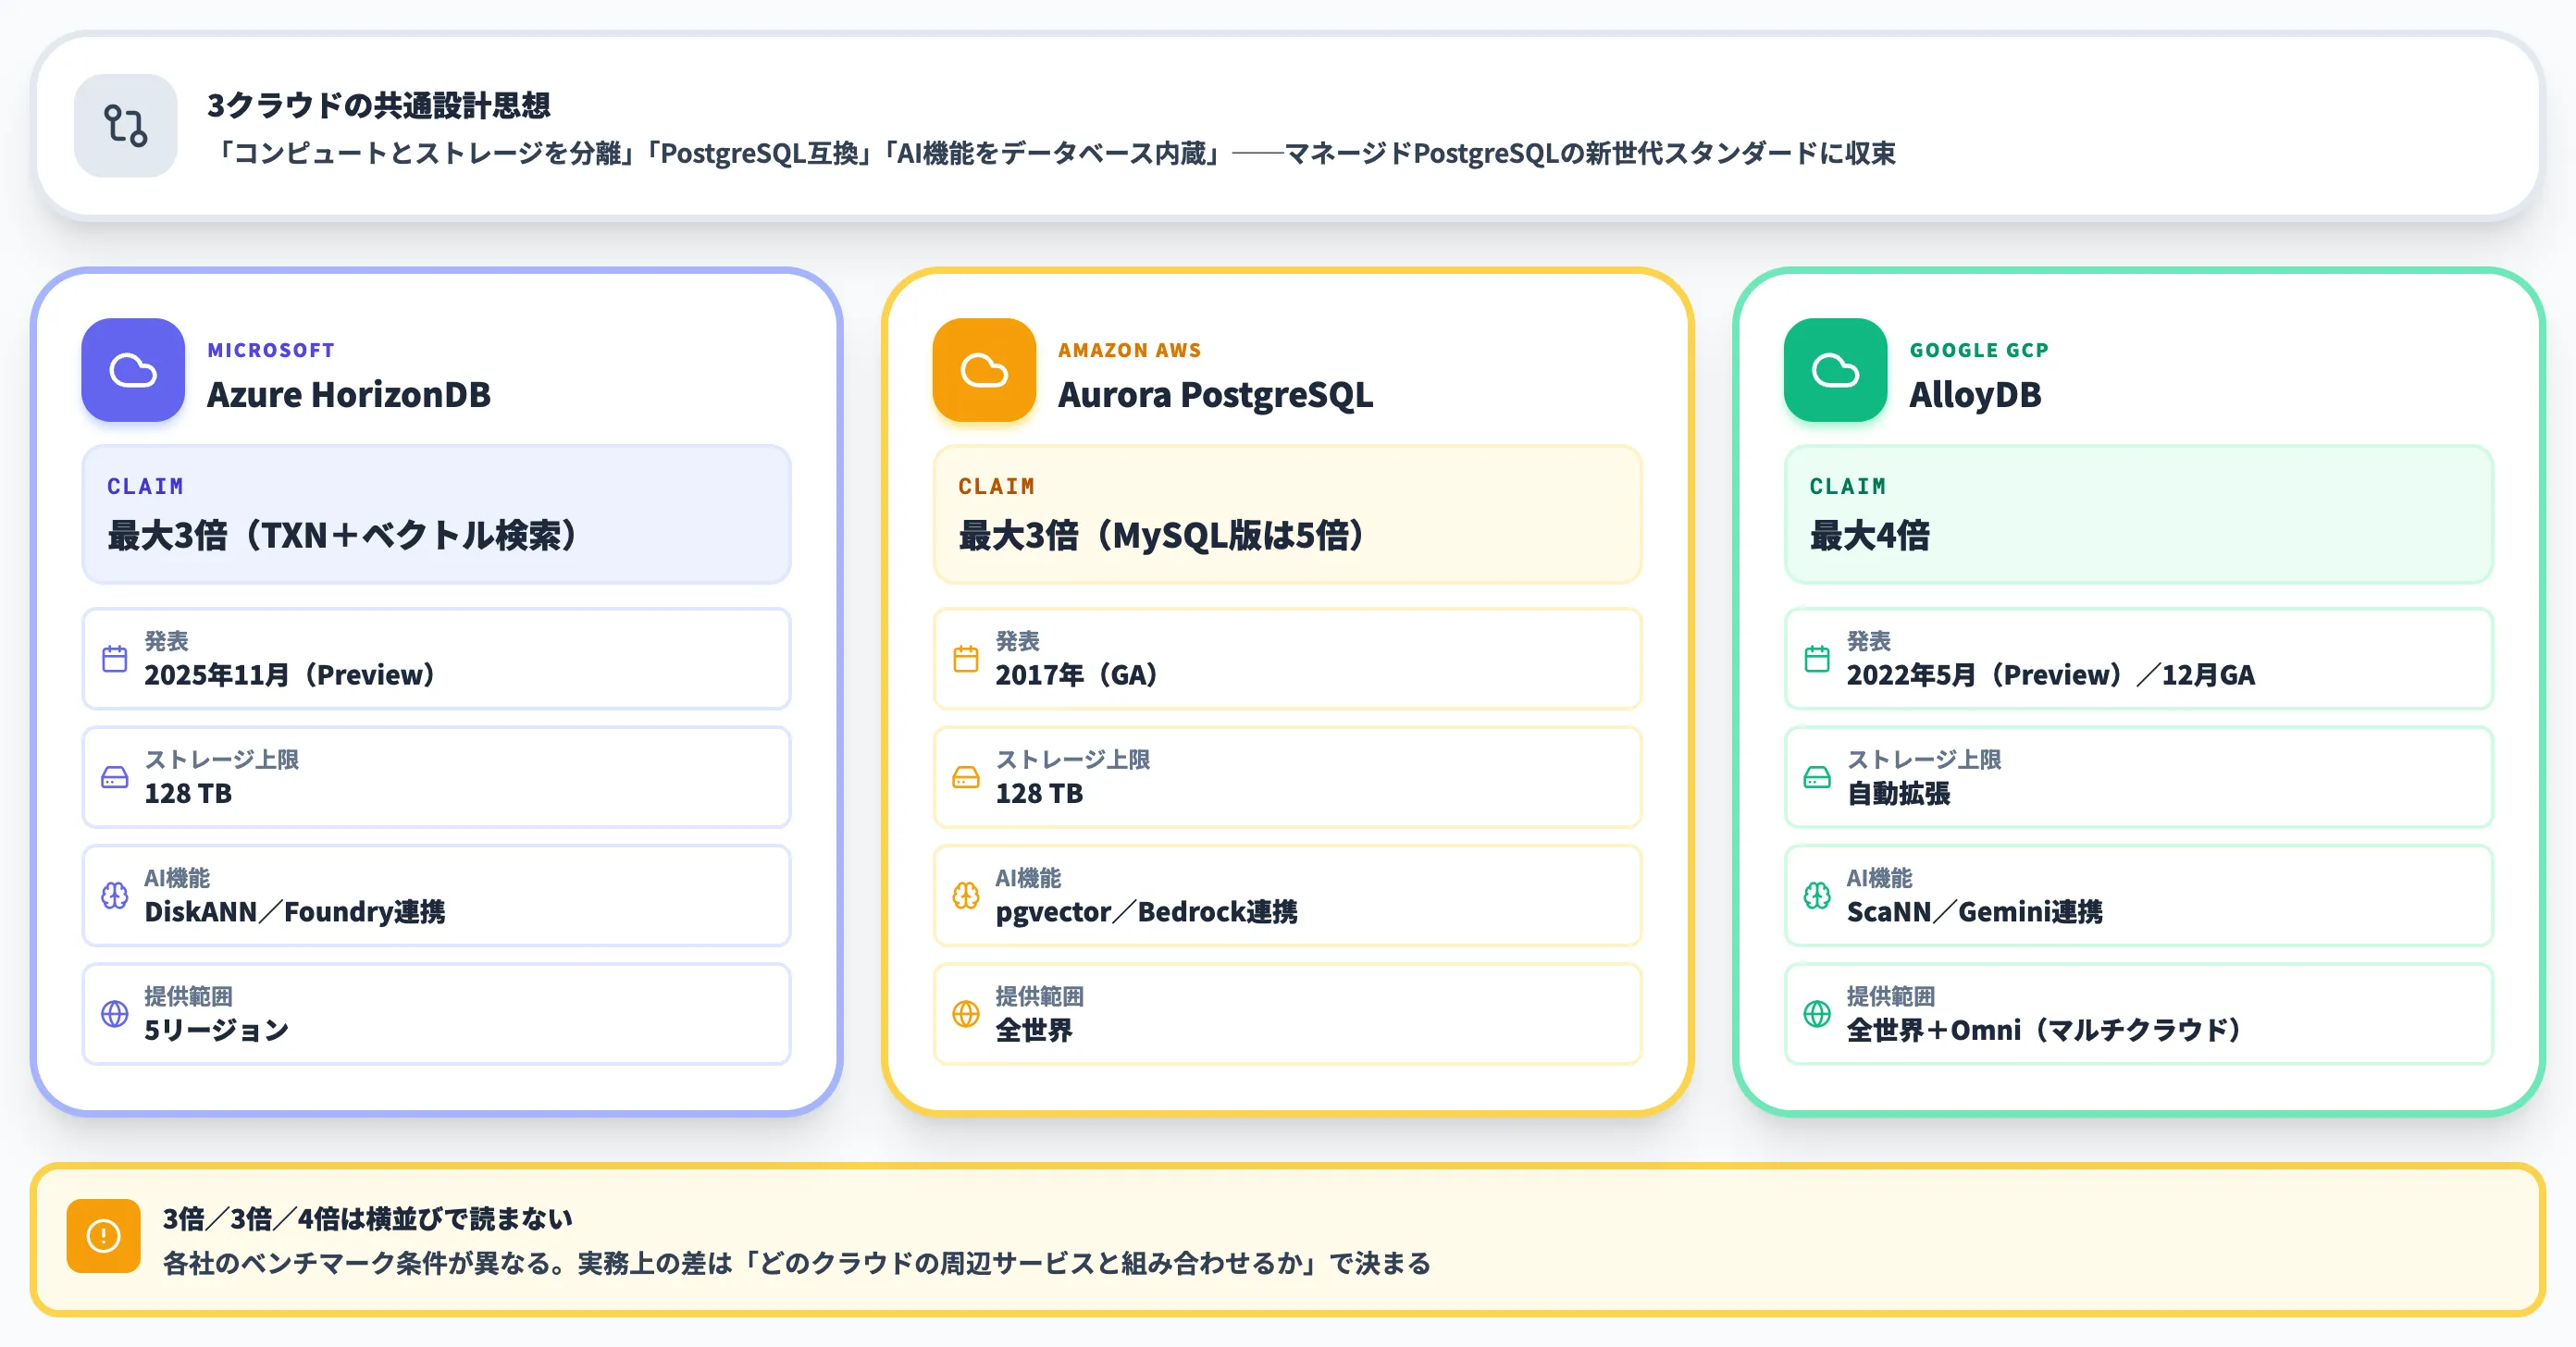Click calendar icon next to 2022年5月（Preview）

click(1817, 659)
